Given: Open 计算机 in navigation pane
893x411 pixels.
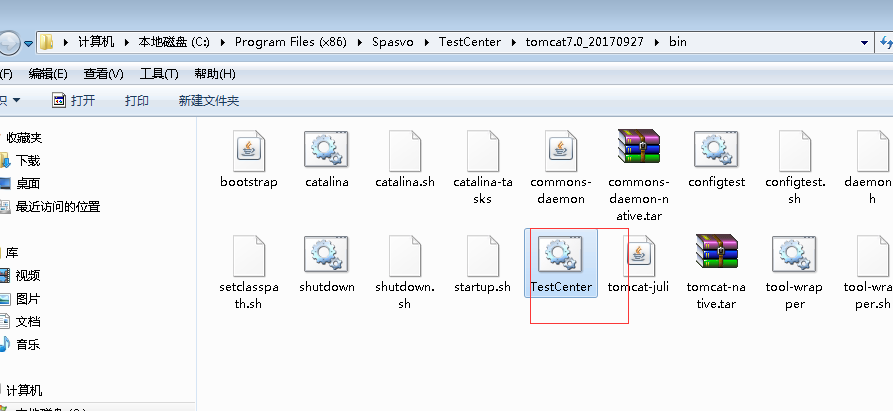Looking at the screenshot, I should 24,391.
